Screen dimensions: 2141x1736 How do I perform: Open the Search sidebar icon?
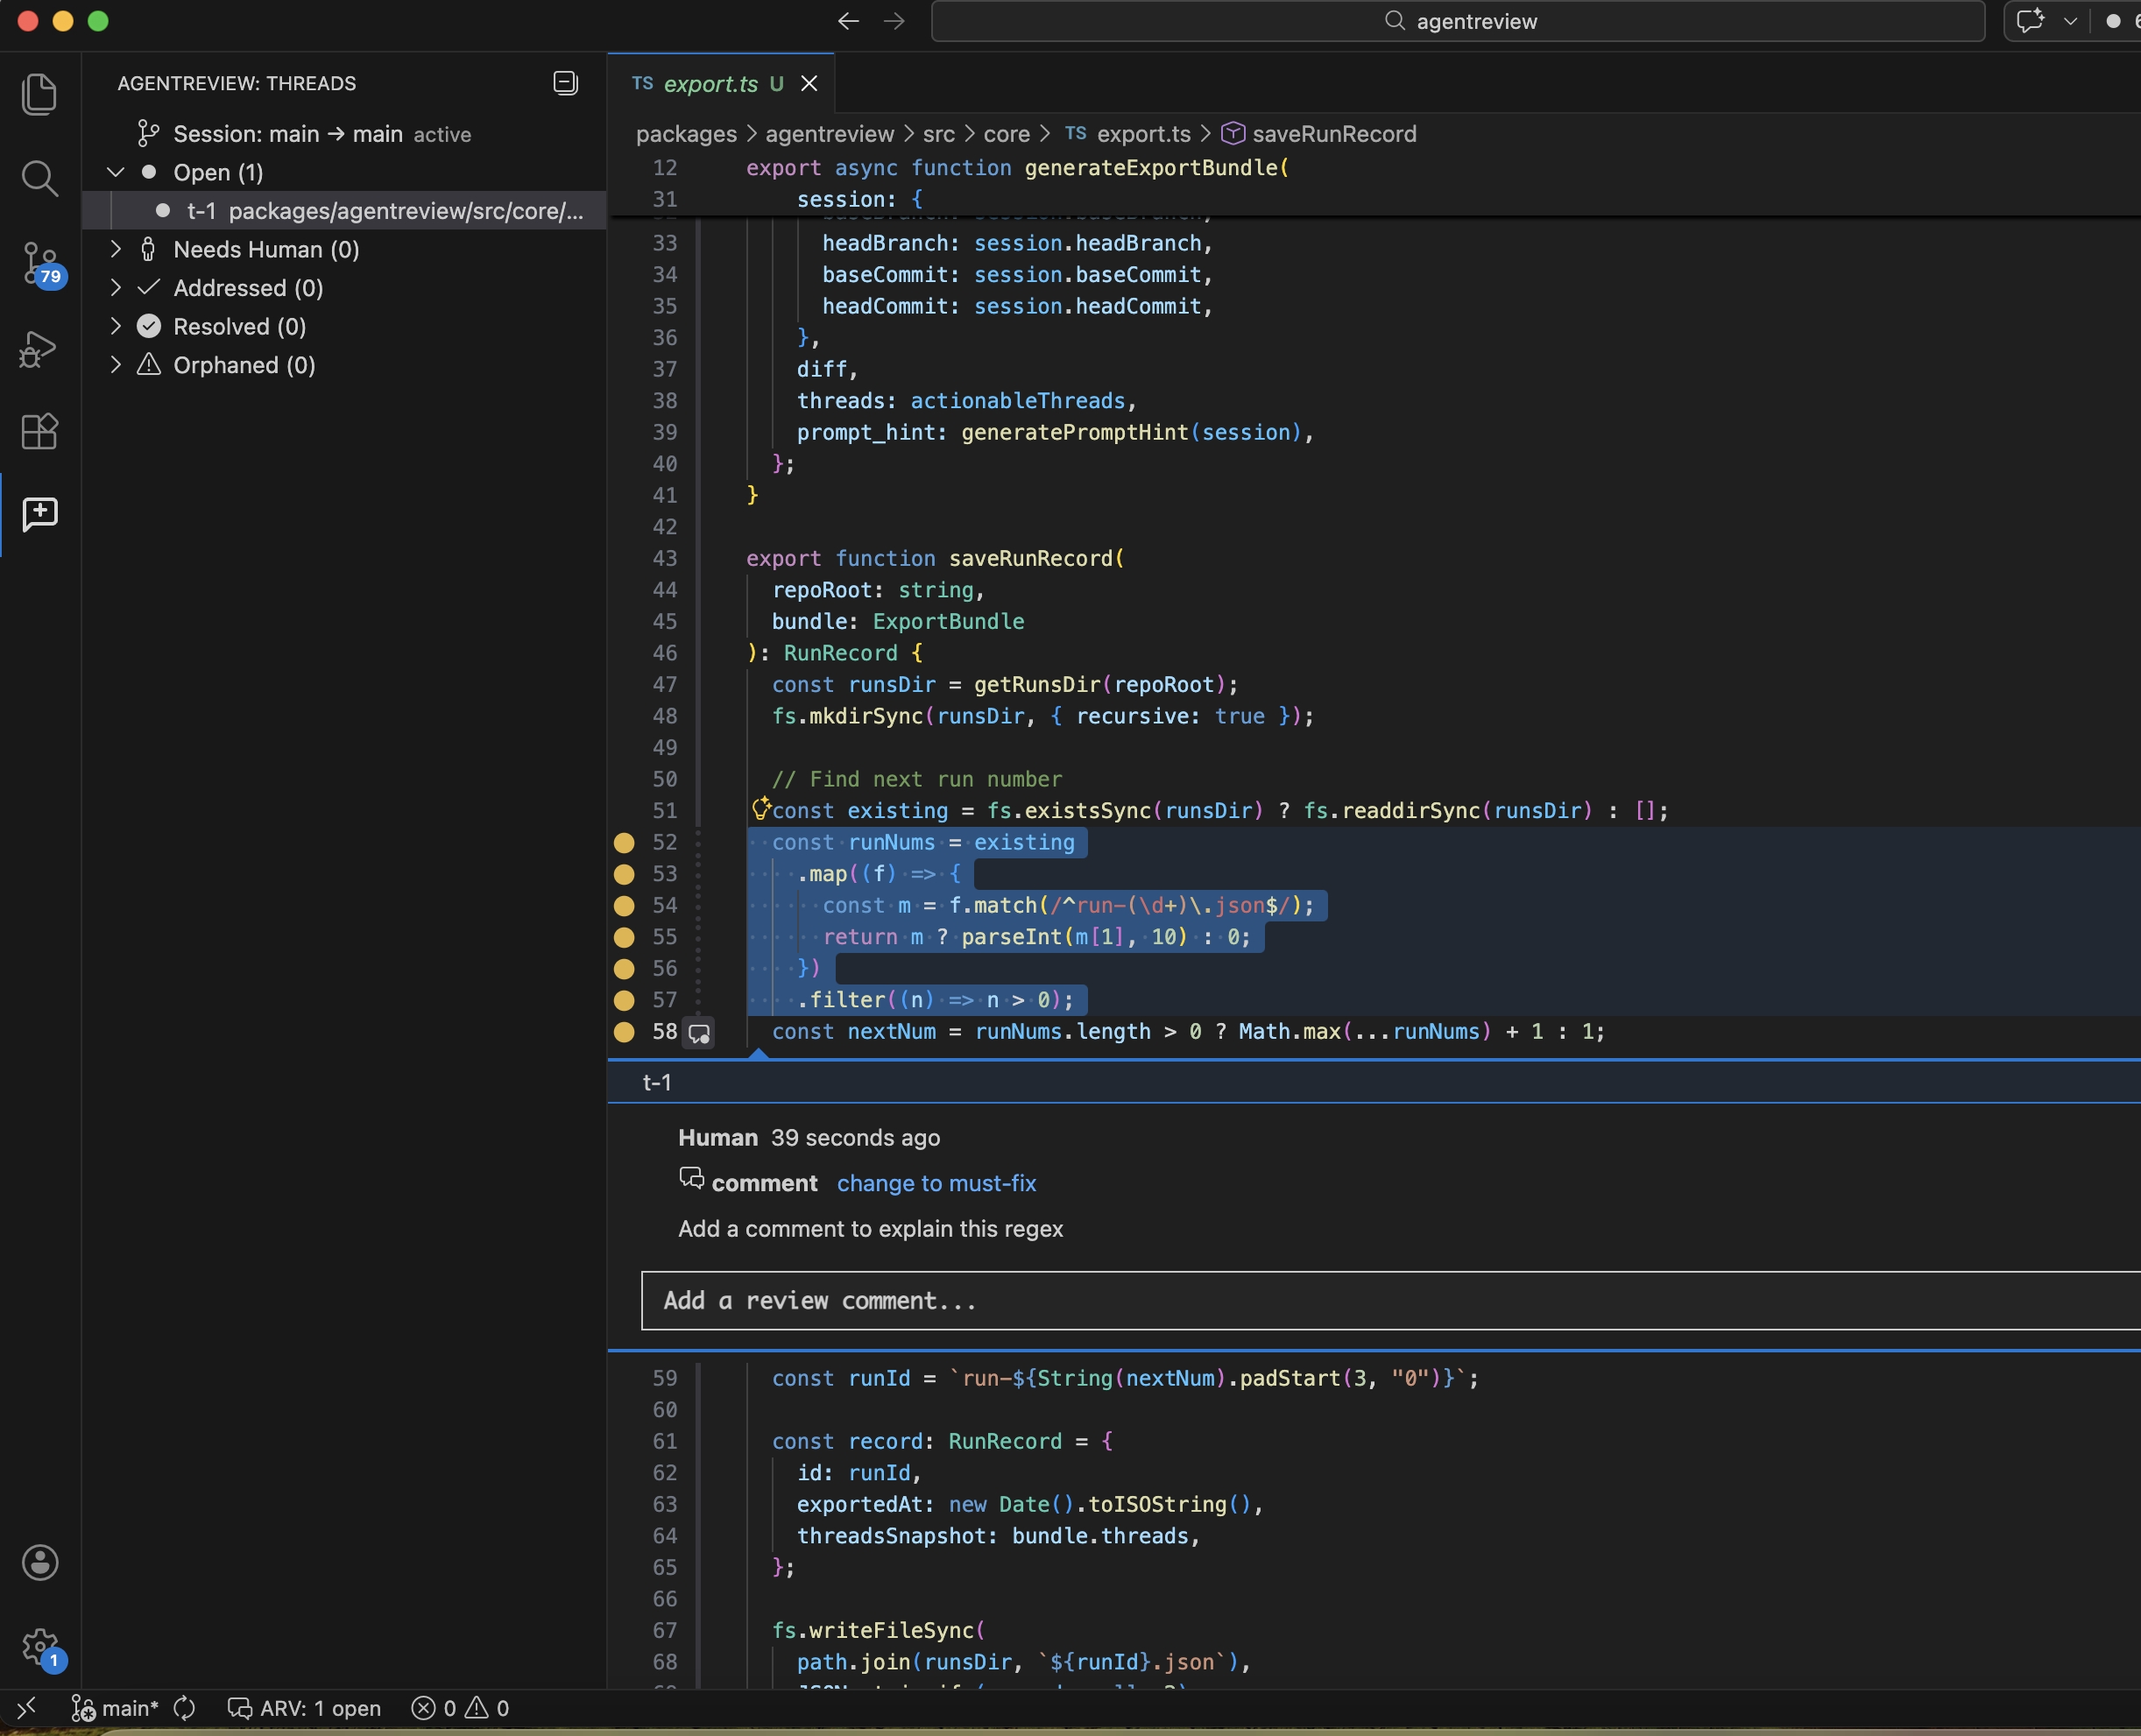[39, 178]
